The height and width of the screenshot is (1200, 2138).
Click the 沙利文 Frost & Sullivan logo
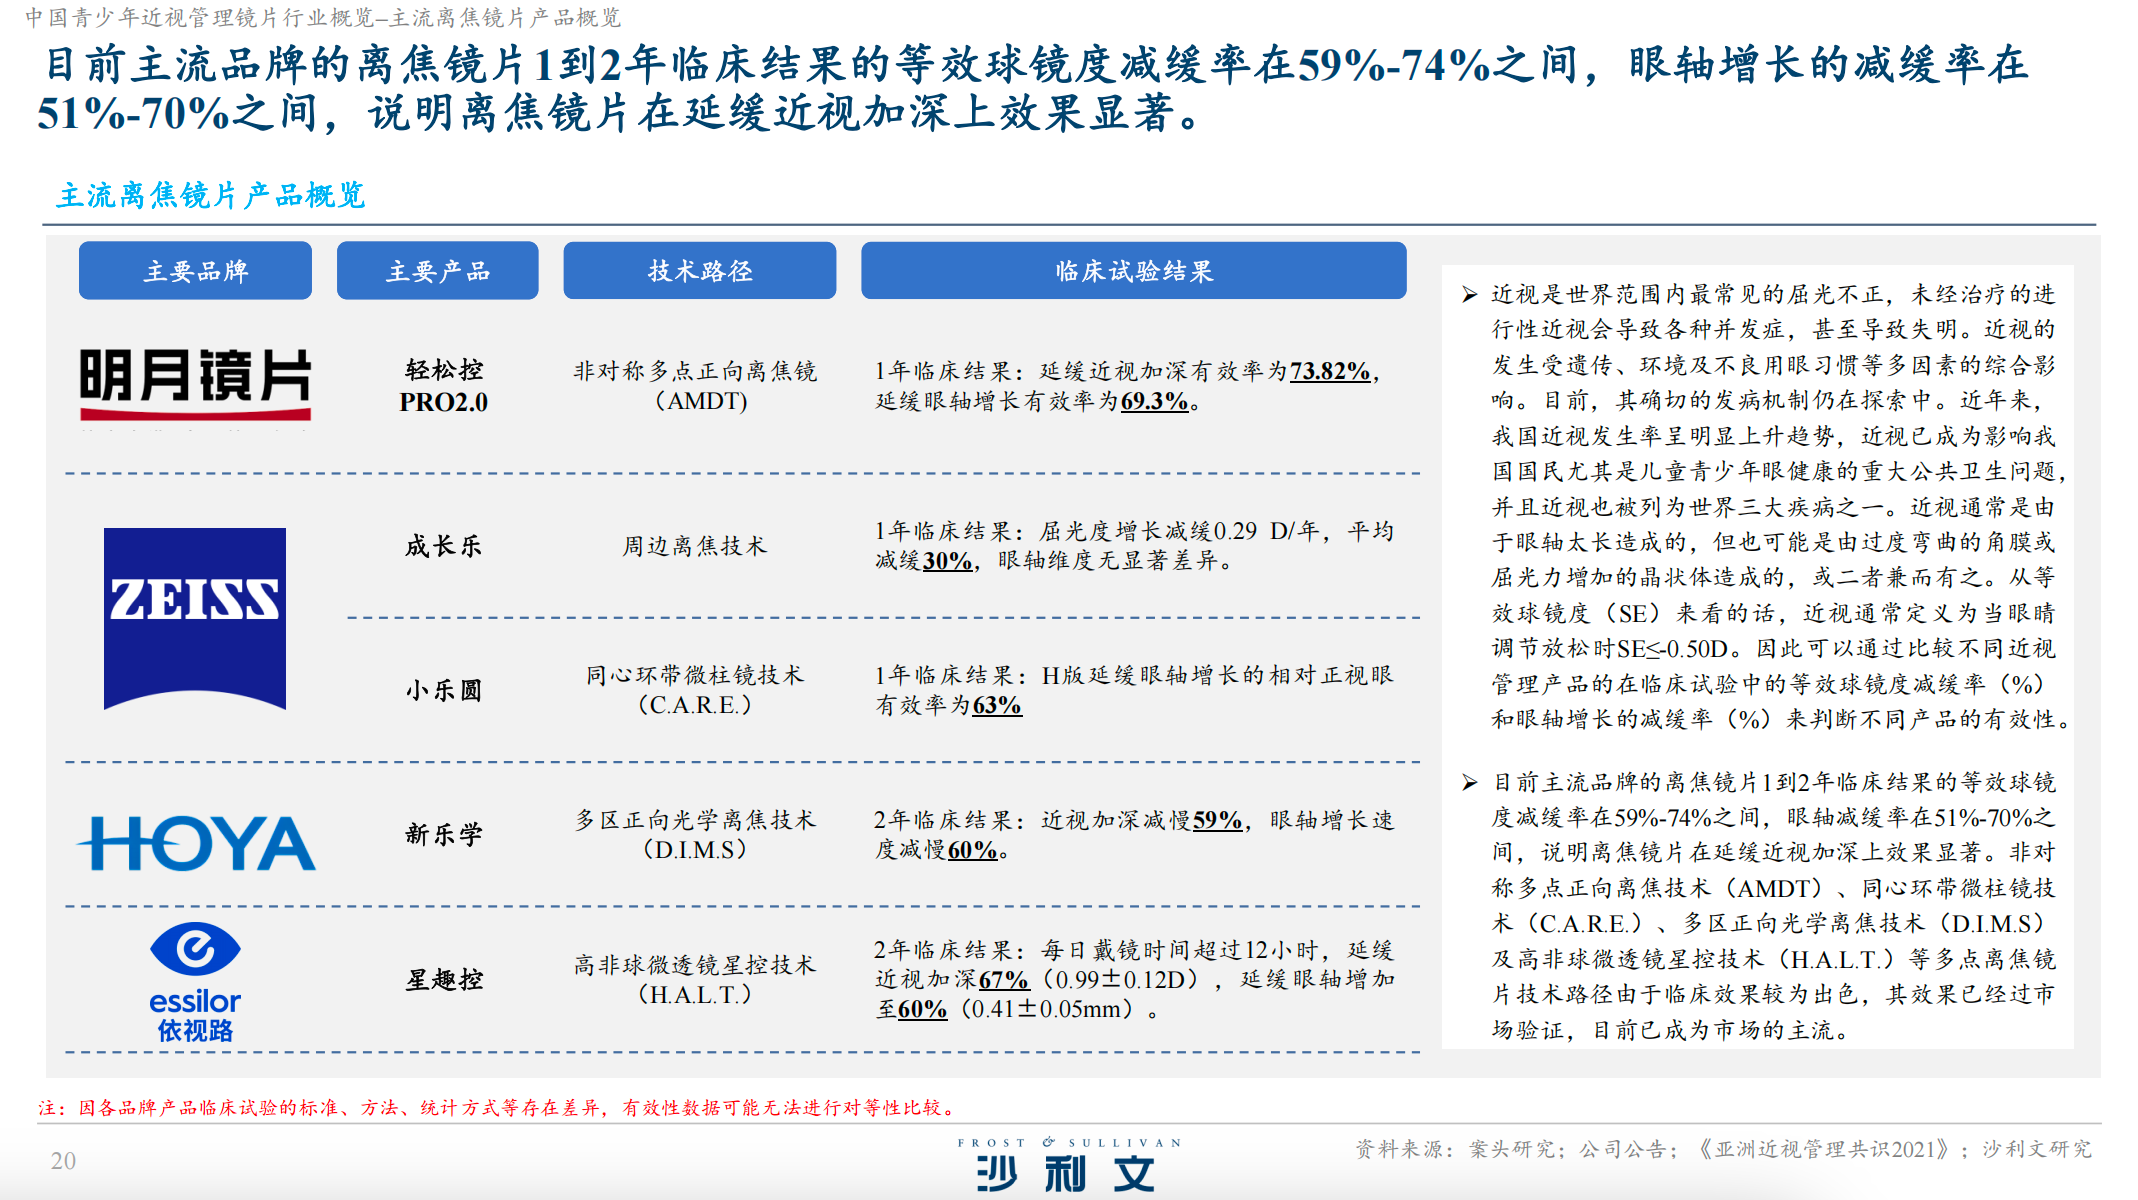(x=1067, y=1167)
